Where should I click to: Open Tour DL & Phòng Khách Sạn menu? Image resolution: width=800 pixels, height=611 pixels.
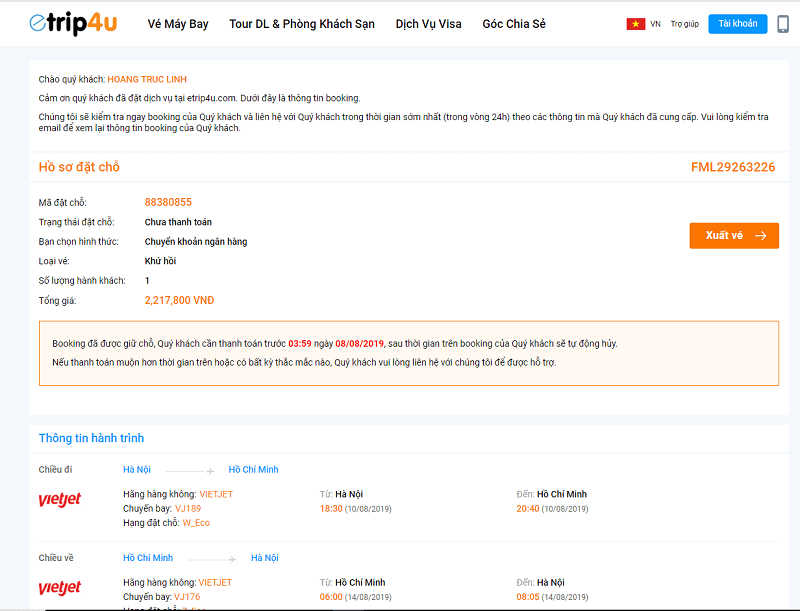pos(302,24)
